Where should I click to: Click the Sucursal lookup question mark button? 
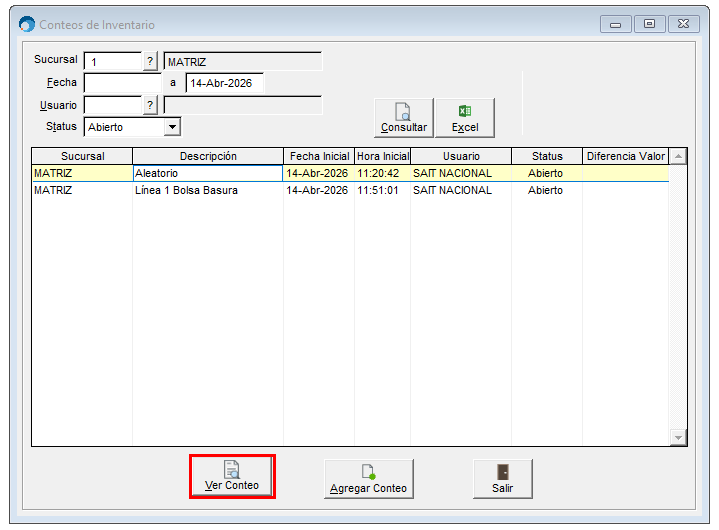click(151, 62)
